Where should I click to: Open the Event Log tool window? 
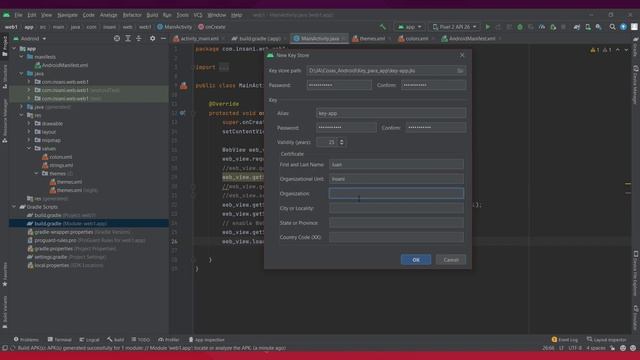(565, 340)
